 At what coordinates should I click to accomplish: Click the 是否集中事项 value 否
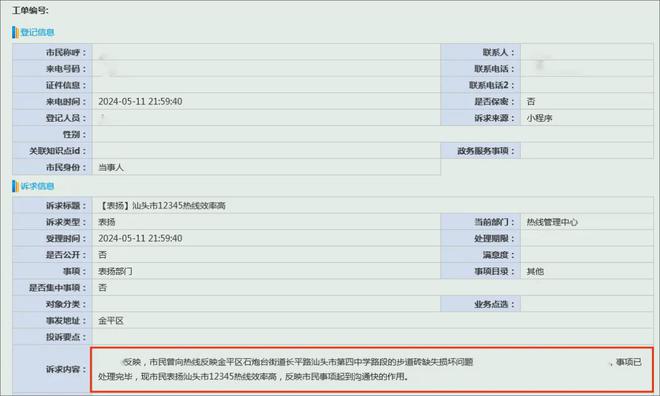102,287
